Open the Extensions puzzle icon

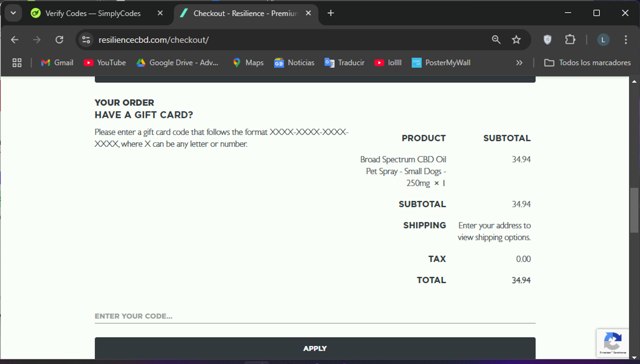[570, 40]
